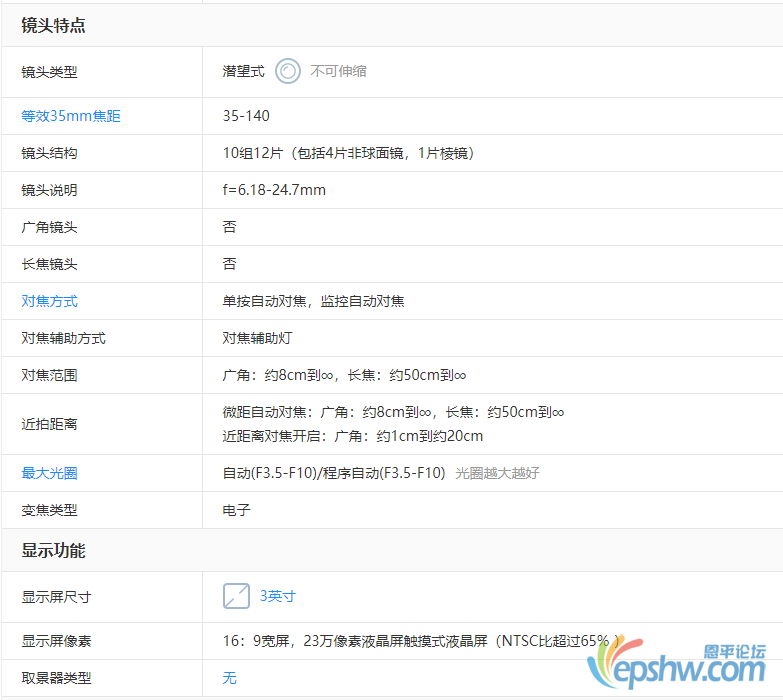Click the 16：9宽屏 screen pixel value
783x700 pixels.
421,641
